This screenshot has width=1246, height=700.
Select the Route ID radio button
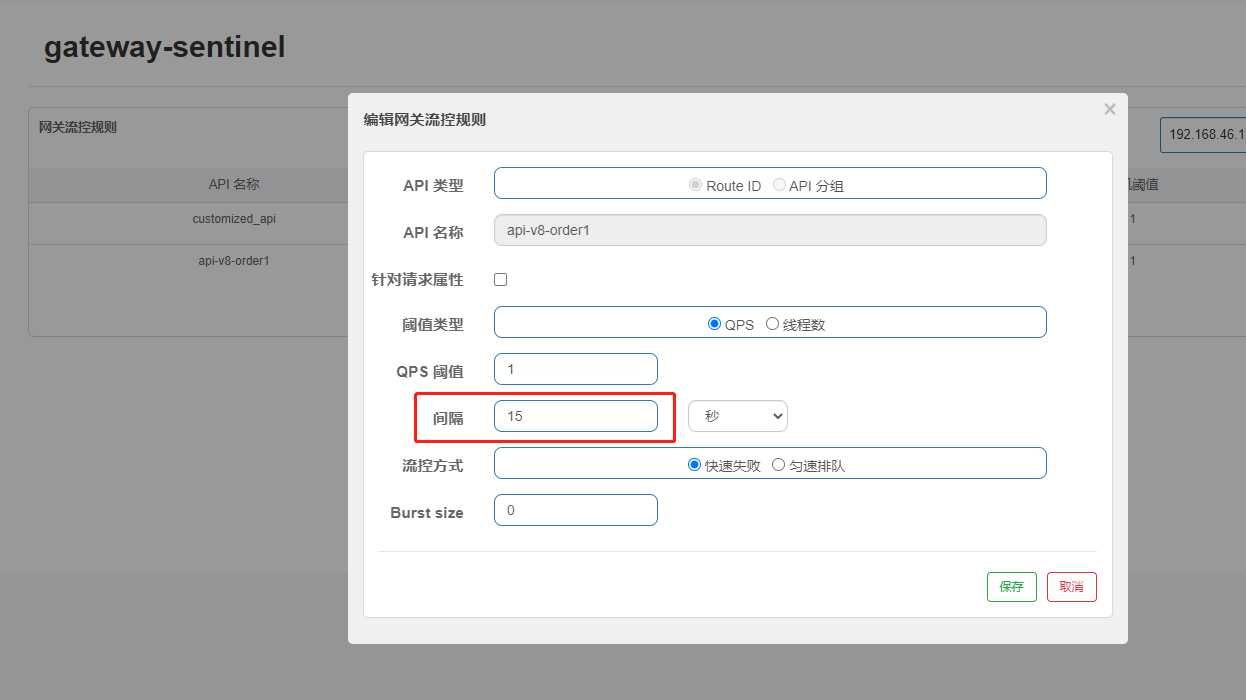click(696, 184)
